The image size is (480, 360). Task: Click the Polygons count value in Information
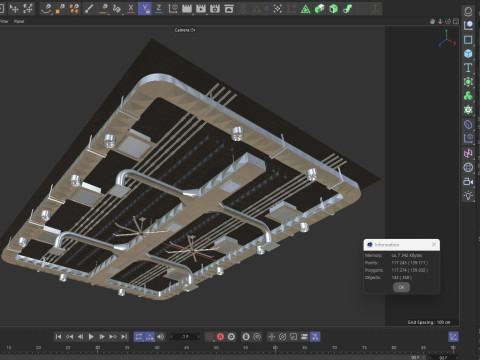coord(410,270)
